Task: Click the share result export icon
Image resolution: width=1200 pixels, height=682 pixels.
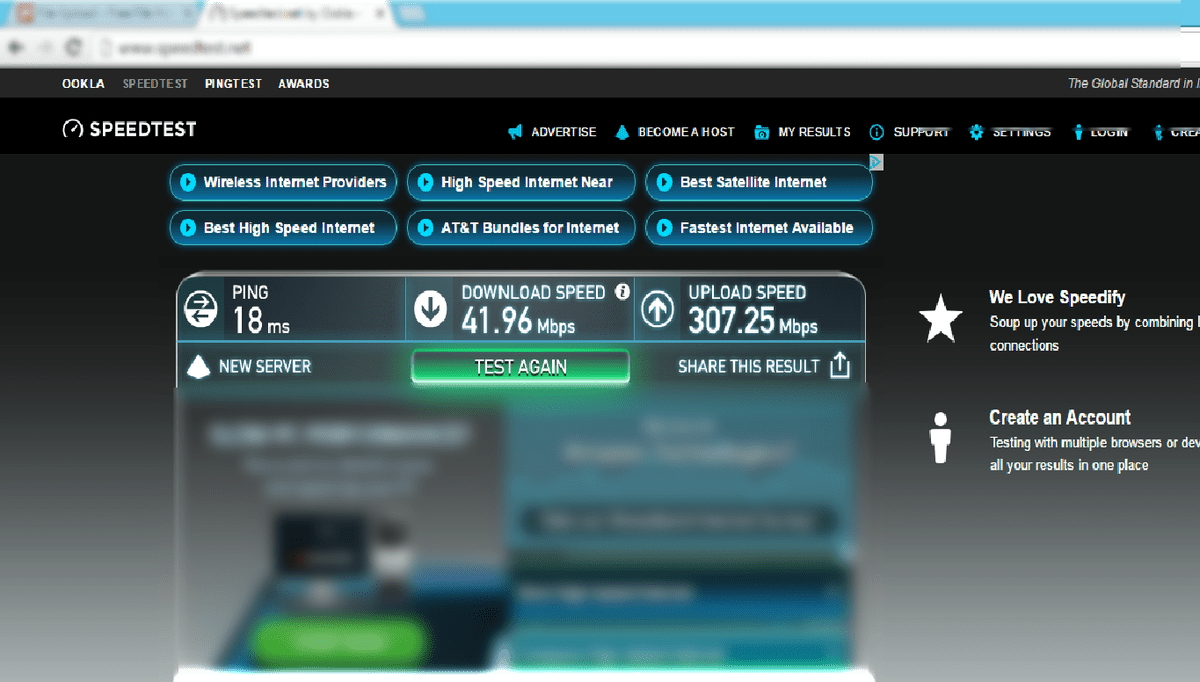Action: (x=840, y=365)
